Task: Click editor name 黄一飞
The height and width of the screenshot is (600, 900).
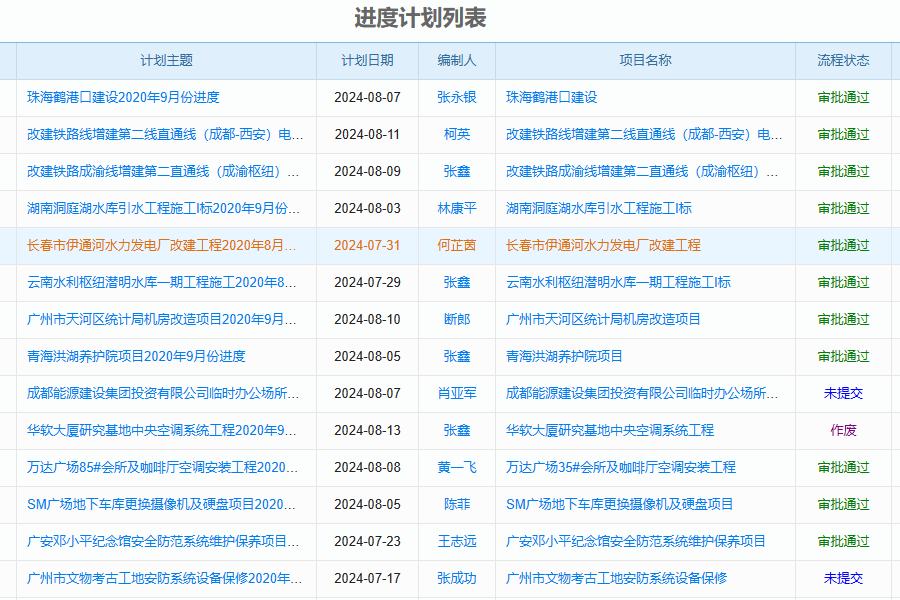Action: tap(457, 467)
